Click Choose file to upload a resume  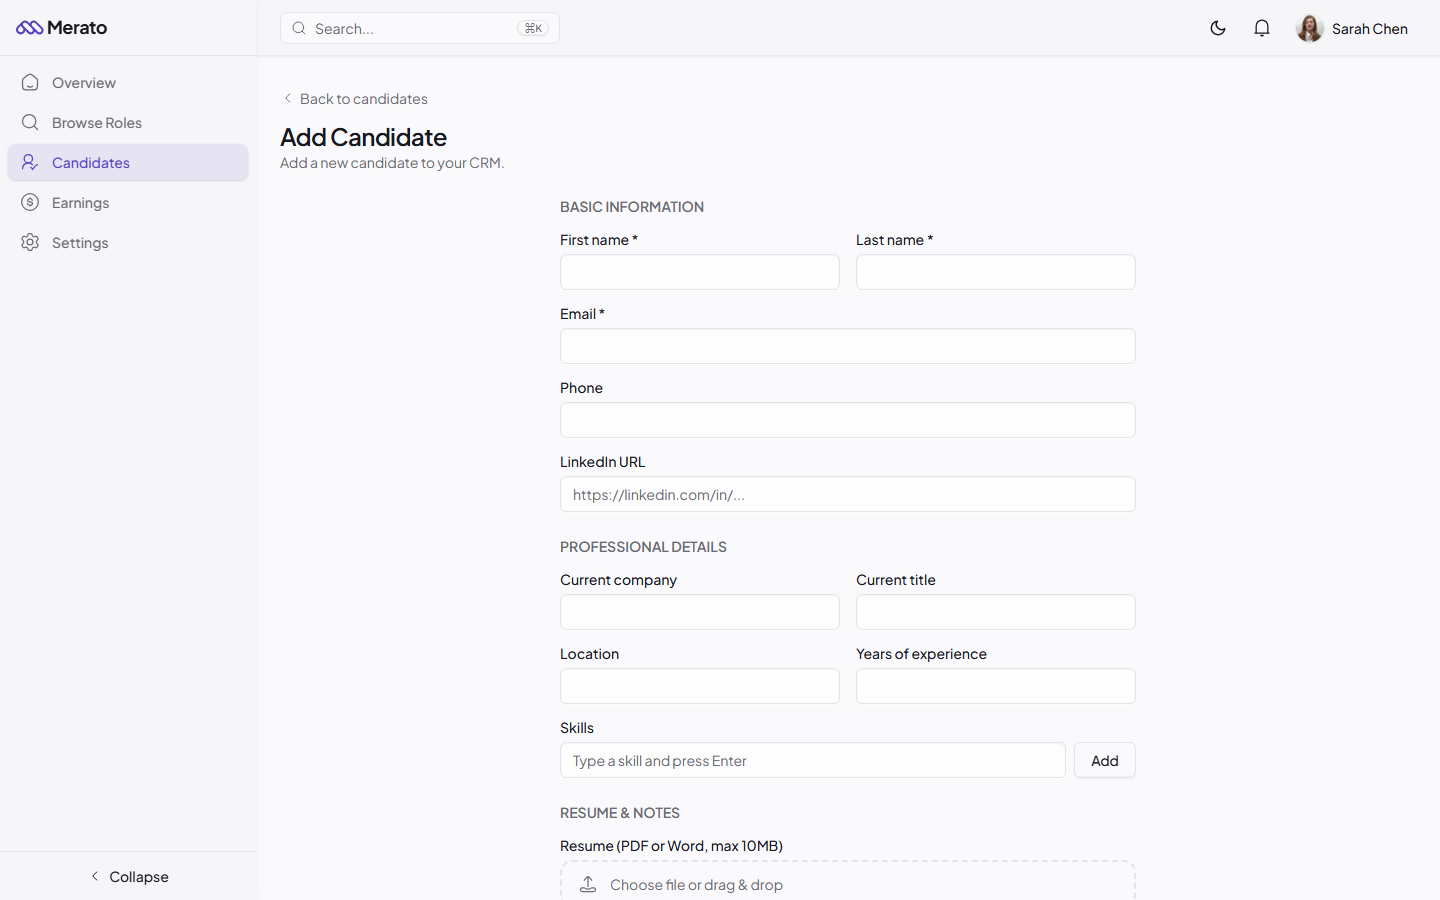point(697,884)
